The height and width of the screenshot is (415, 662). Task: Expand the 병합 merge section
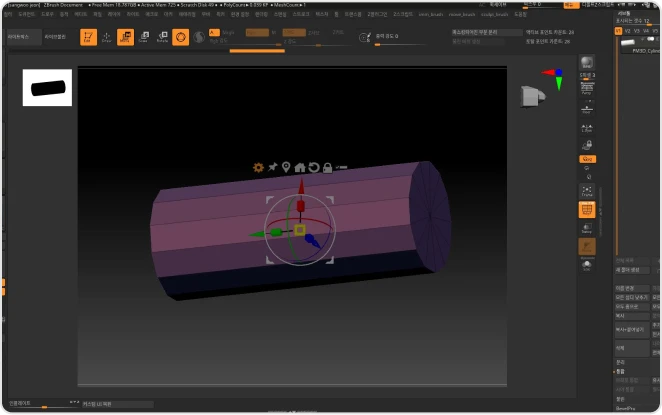620,372
